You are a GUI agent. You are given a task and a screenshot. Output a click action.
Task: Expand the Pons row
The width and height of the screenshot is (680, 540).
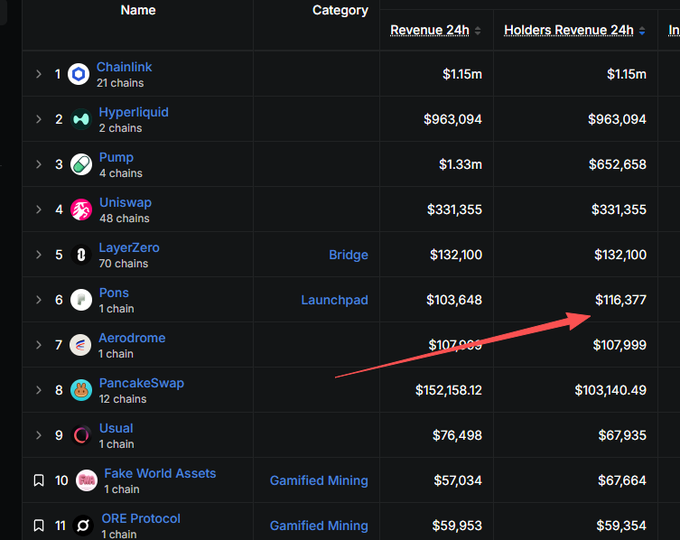click(x=39, y=300)
